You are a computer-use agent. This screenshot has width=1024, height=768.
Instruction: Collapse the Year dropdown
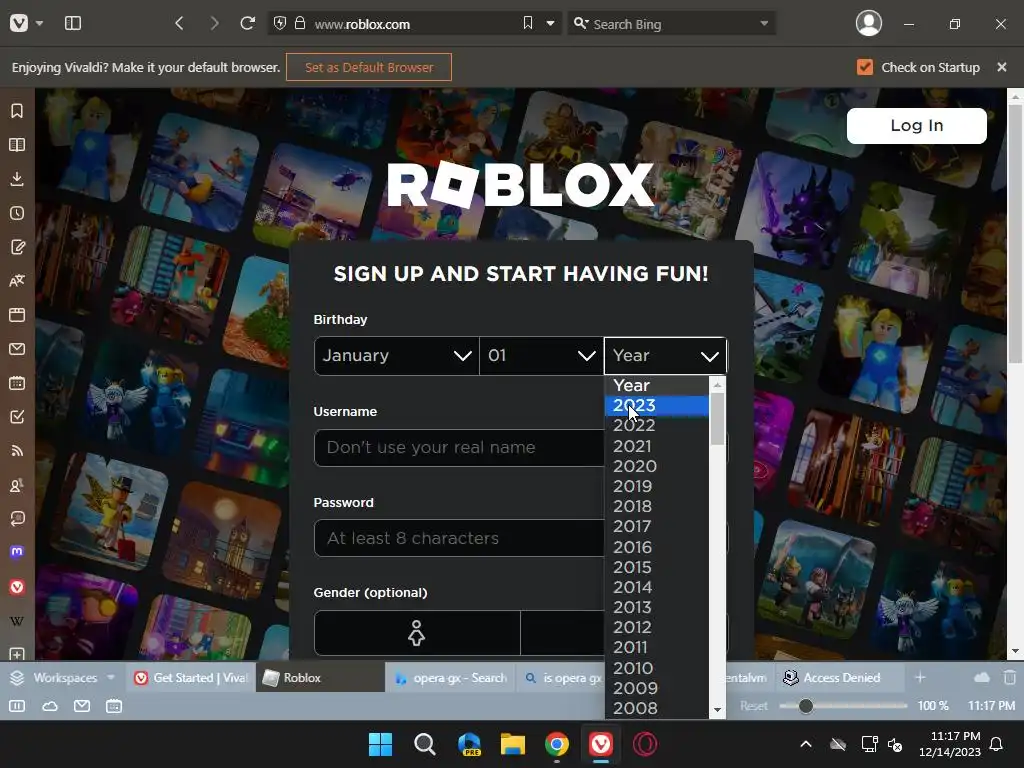(665, 356)
